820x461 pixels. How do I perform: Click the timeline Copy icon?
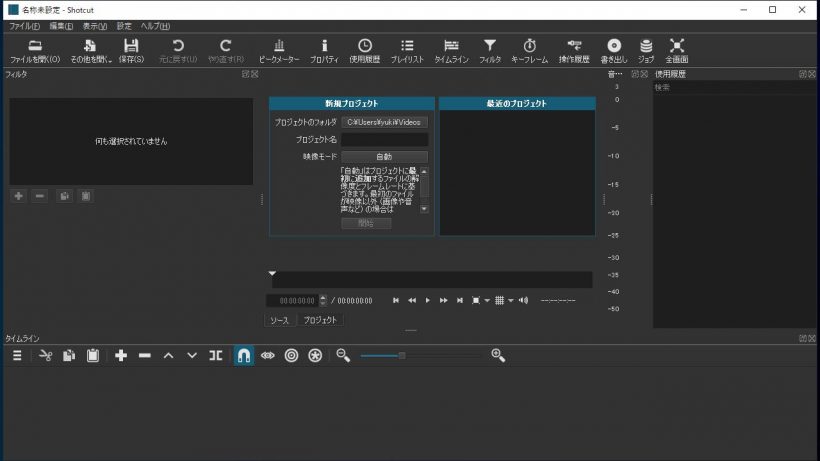(69, 355)
